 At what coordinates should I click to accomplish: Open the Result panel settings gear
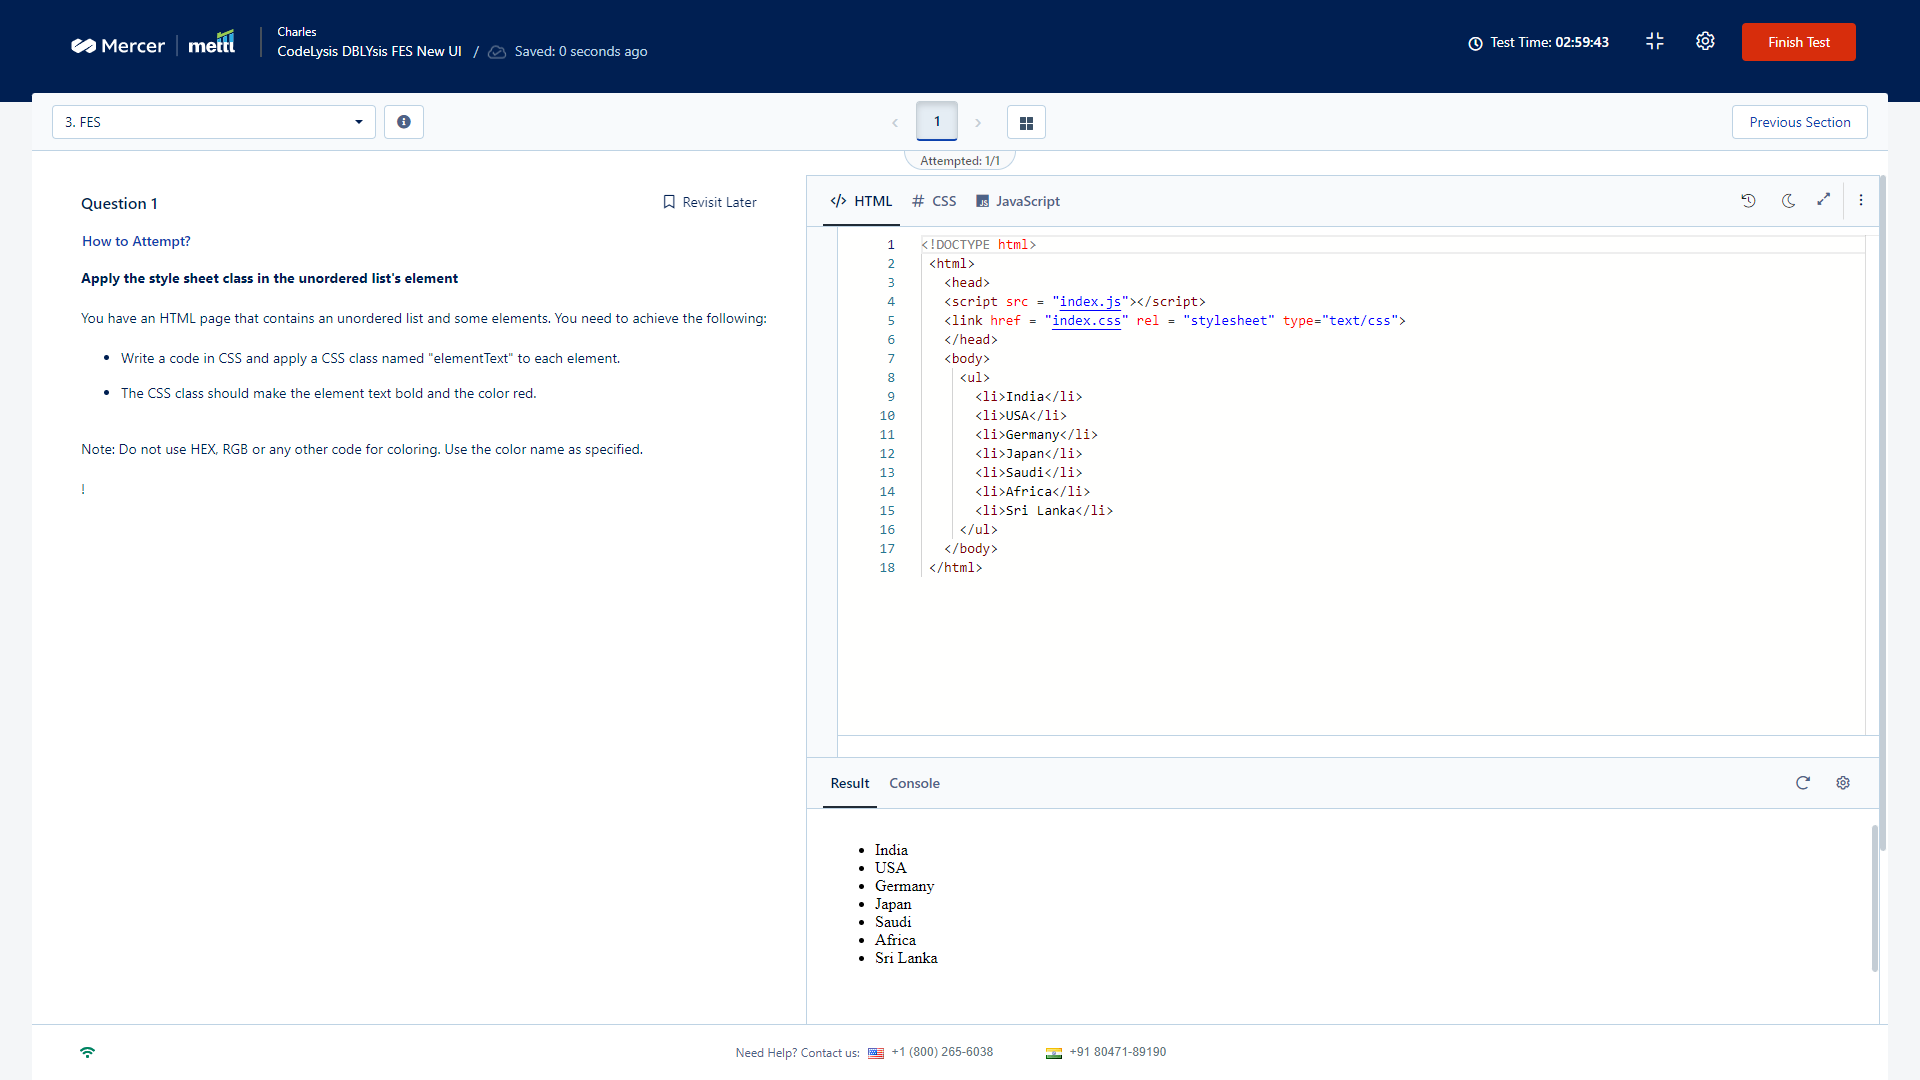coord(1843,783)
